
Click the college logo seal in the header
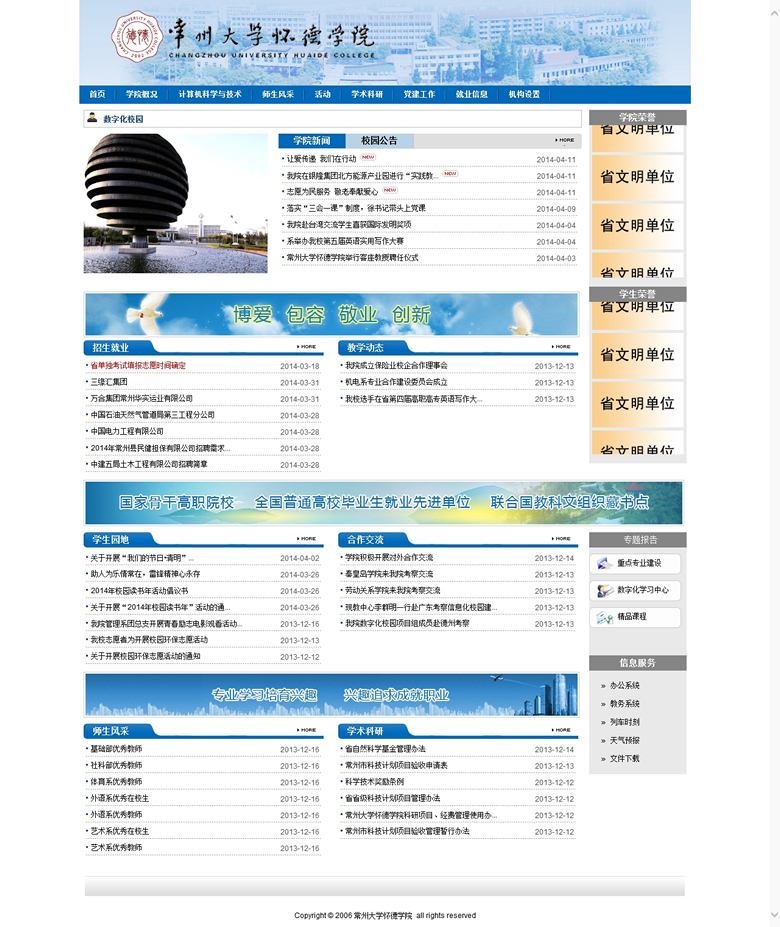click(x=135, y=40)
